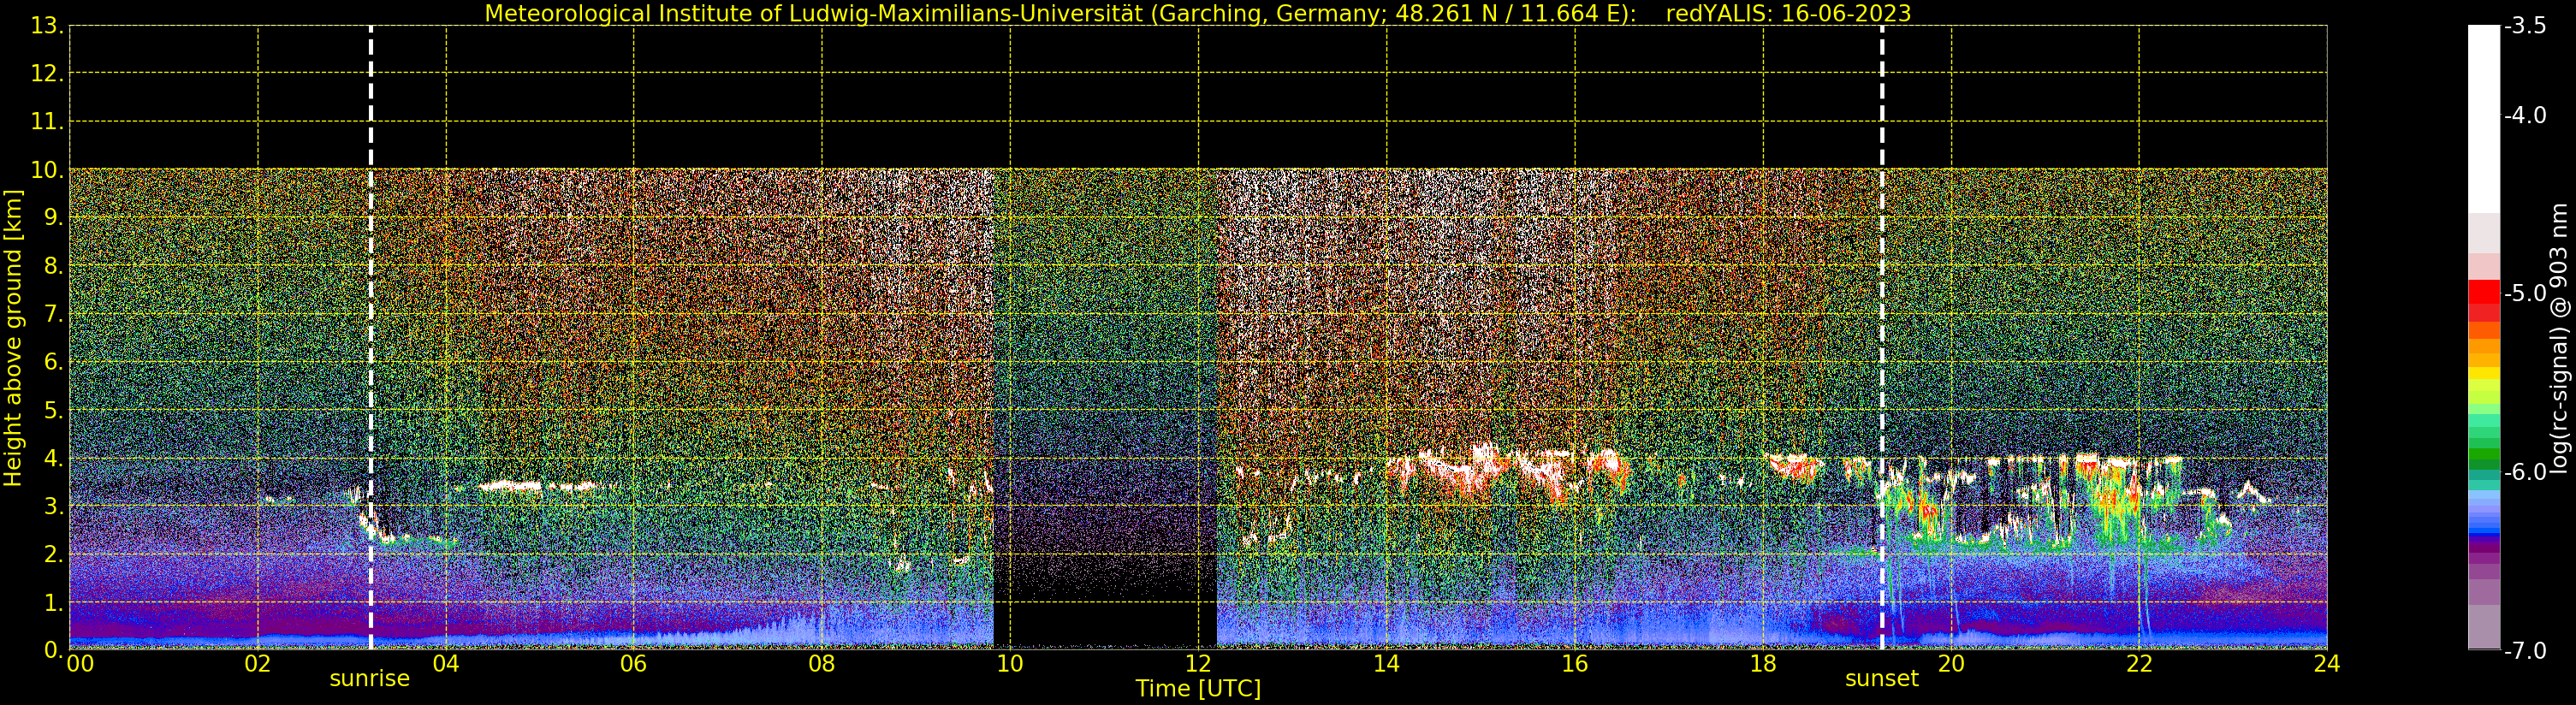Click the -5.0 colorbar tick label
The height and width of the screenshot is (705, 2576).
click(x=2525, y=293)
